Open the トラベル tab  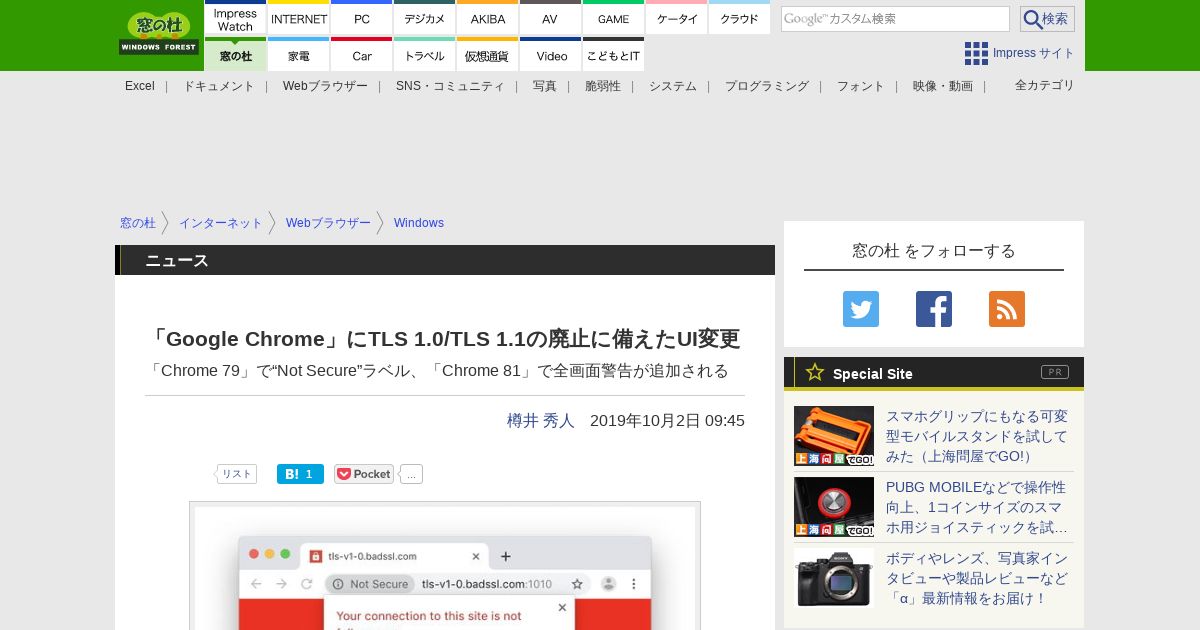pos(425,55)
